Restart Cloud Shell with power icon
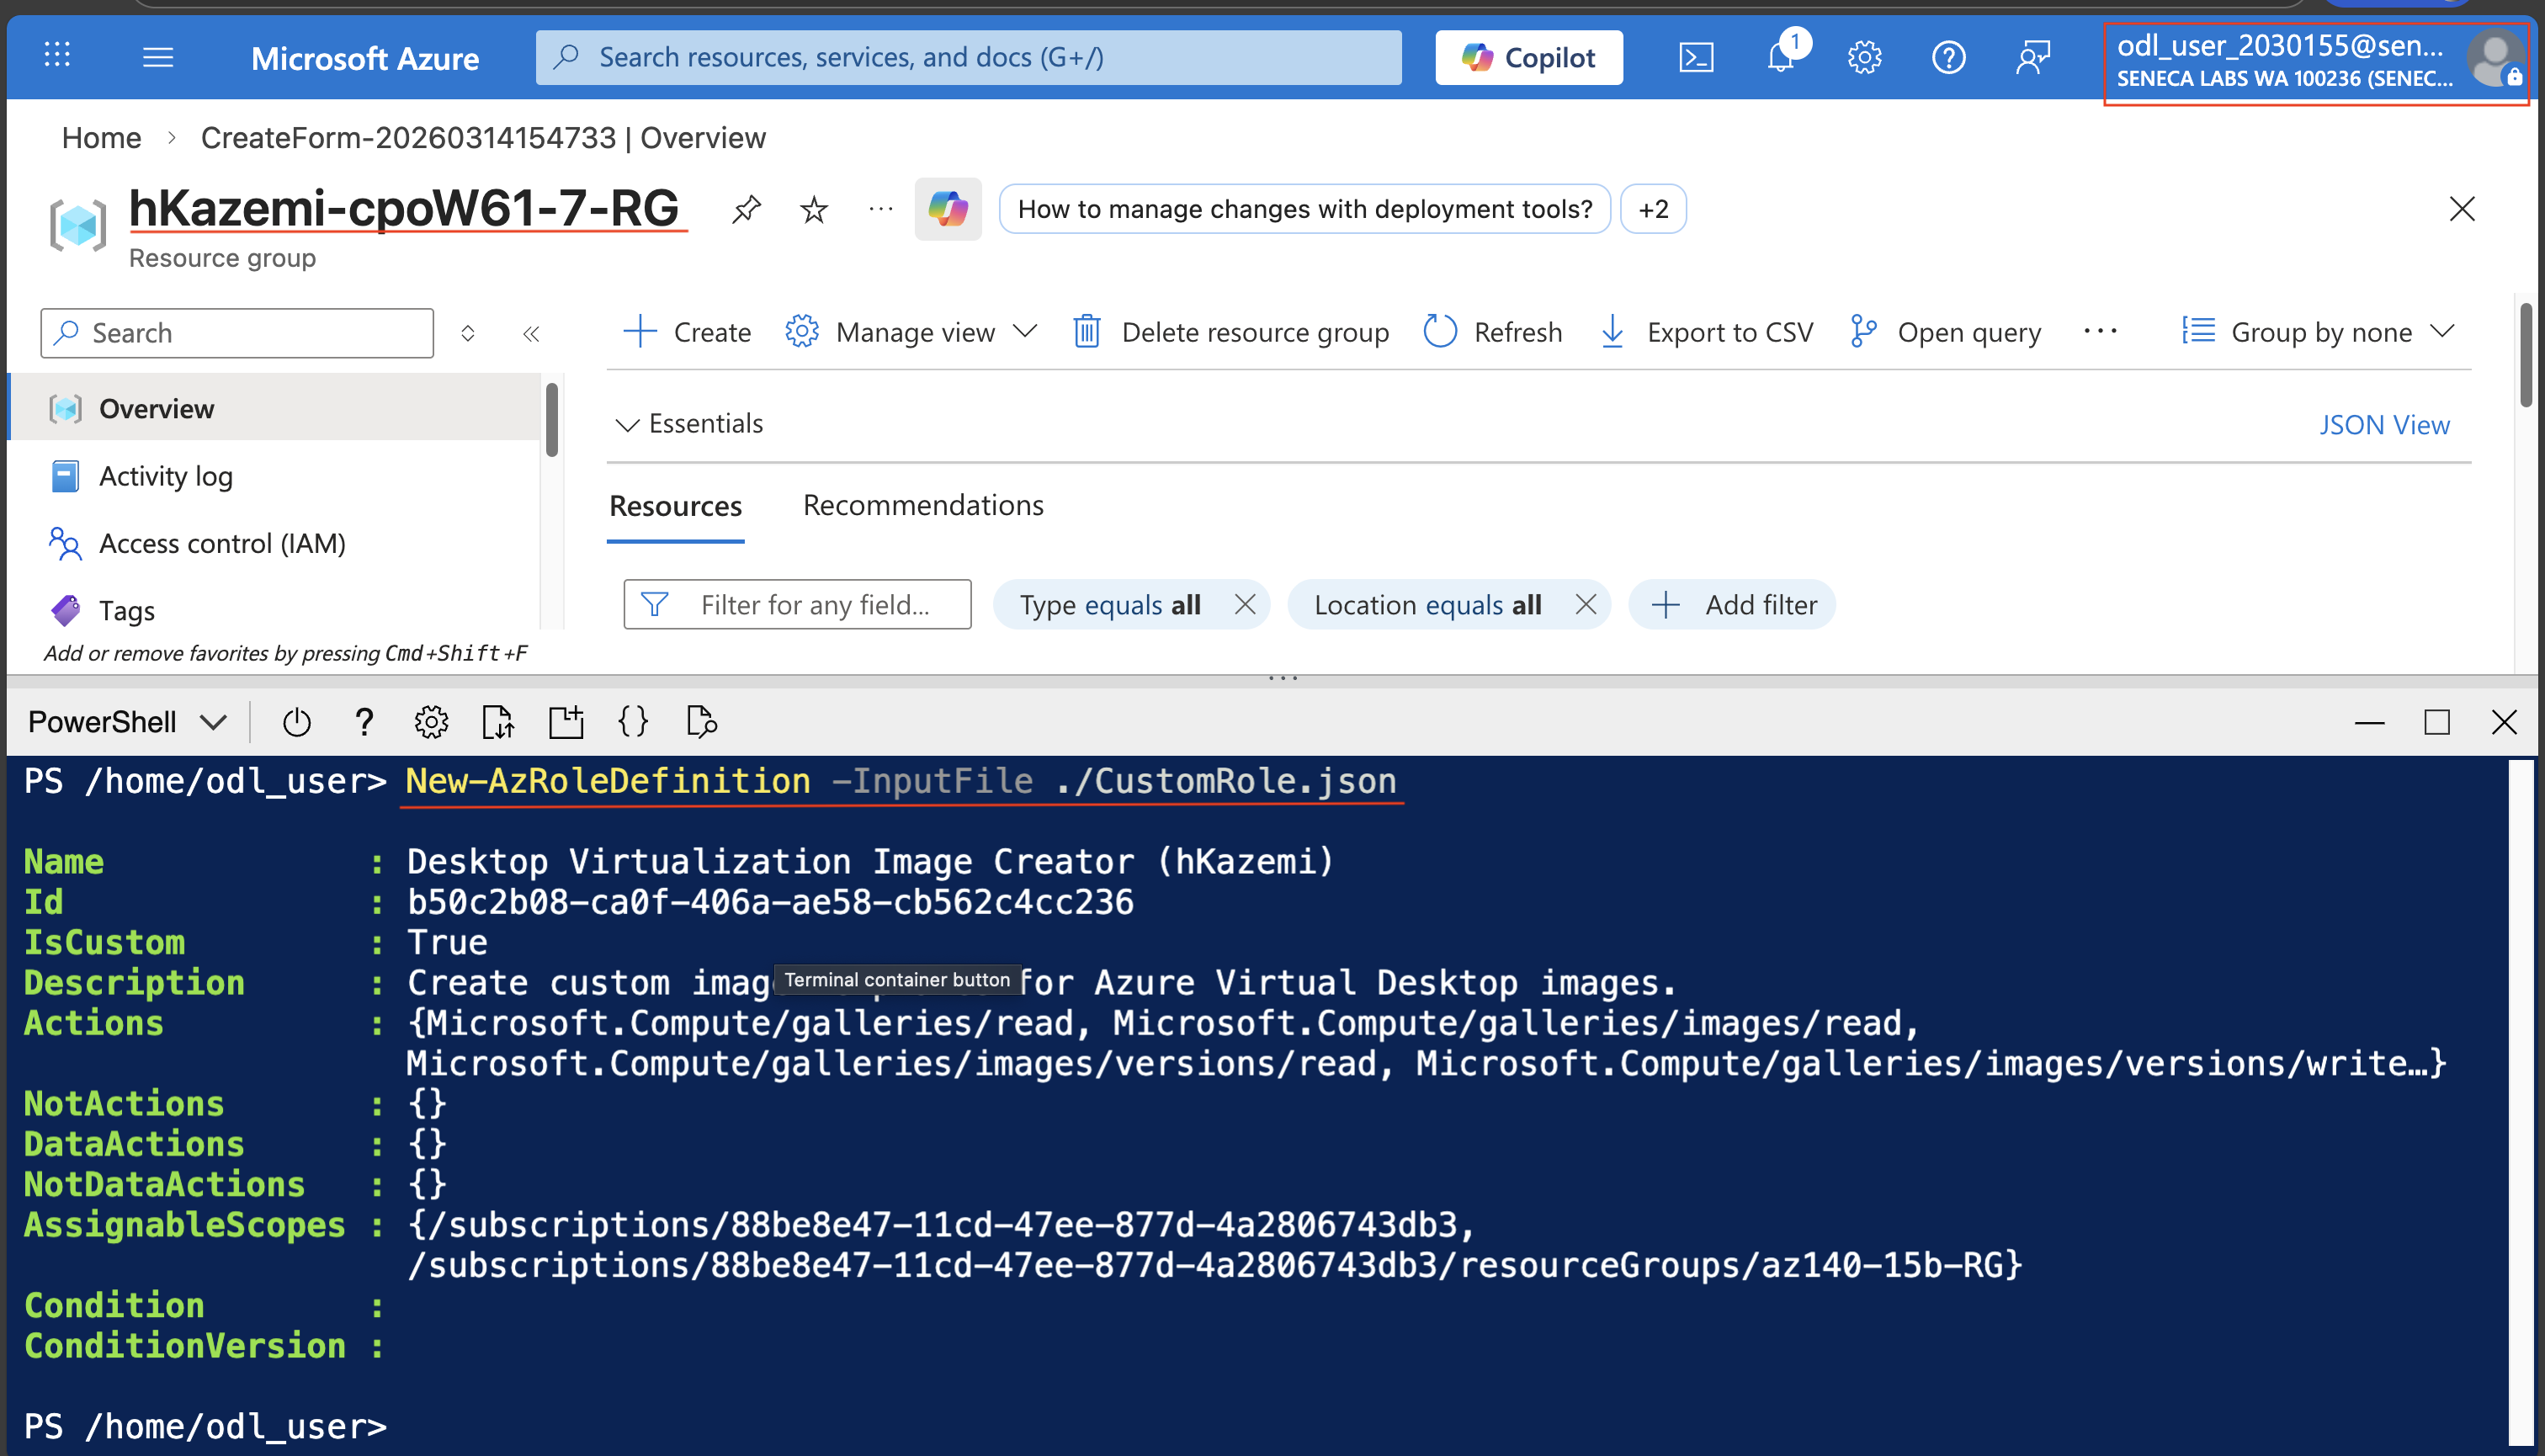 [297, 722]
